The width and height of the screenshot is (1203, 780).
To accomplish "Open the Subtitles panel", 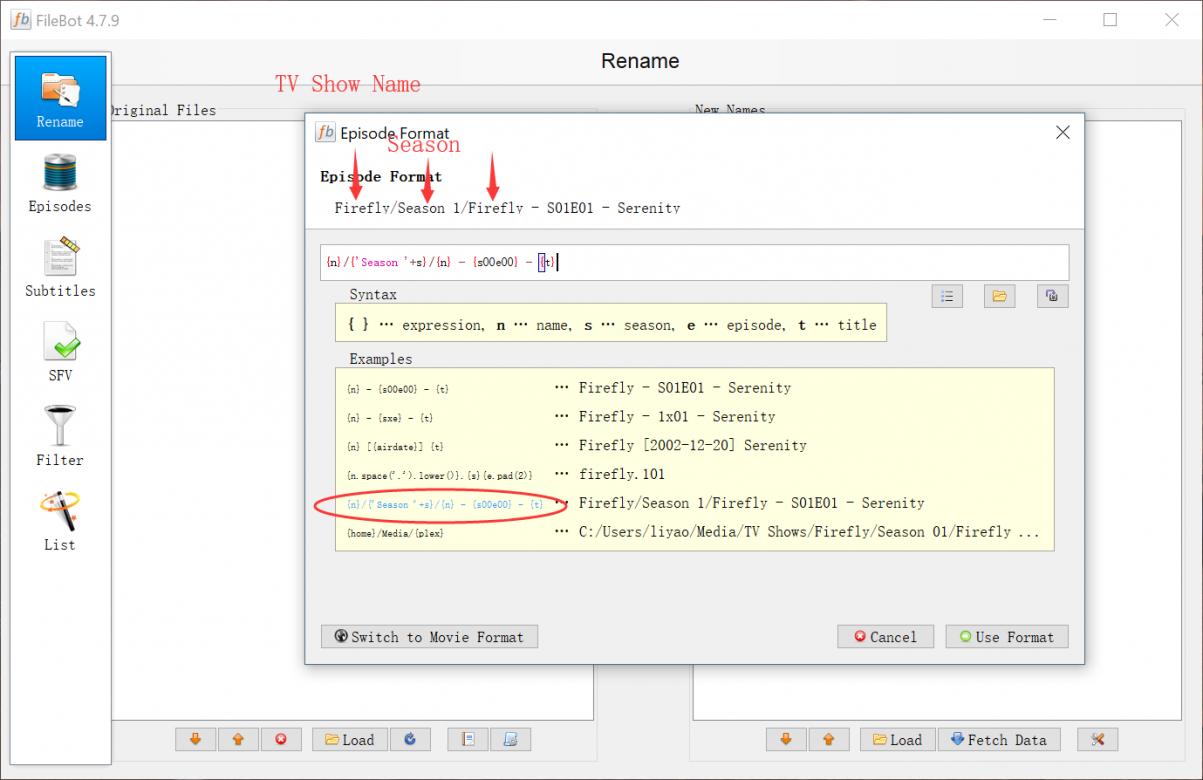I will coord(60,268).
